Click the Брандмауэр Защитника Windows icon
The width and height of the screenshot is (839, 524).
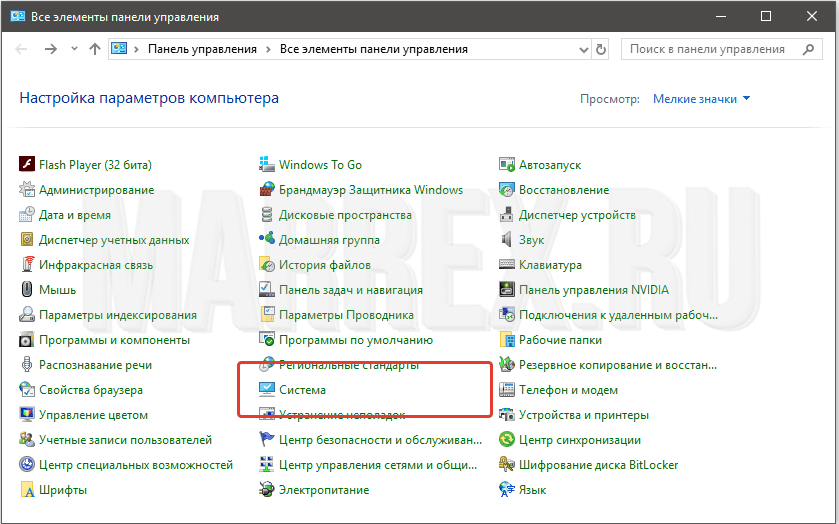point(266,189)
